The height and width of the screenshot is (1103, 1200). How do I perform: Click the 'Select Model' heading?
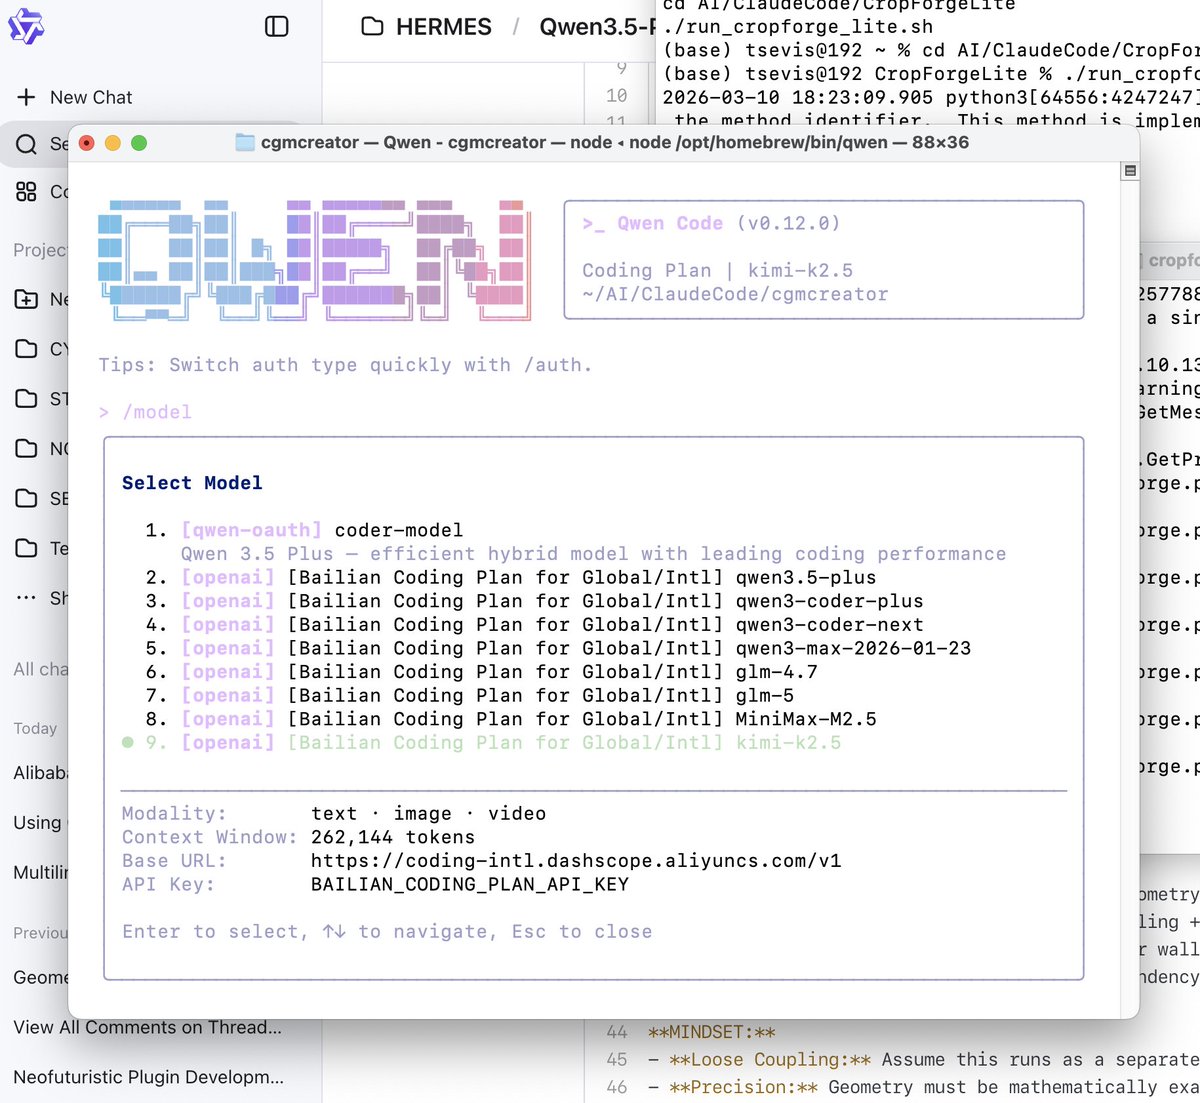pos(192,483)
